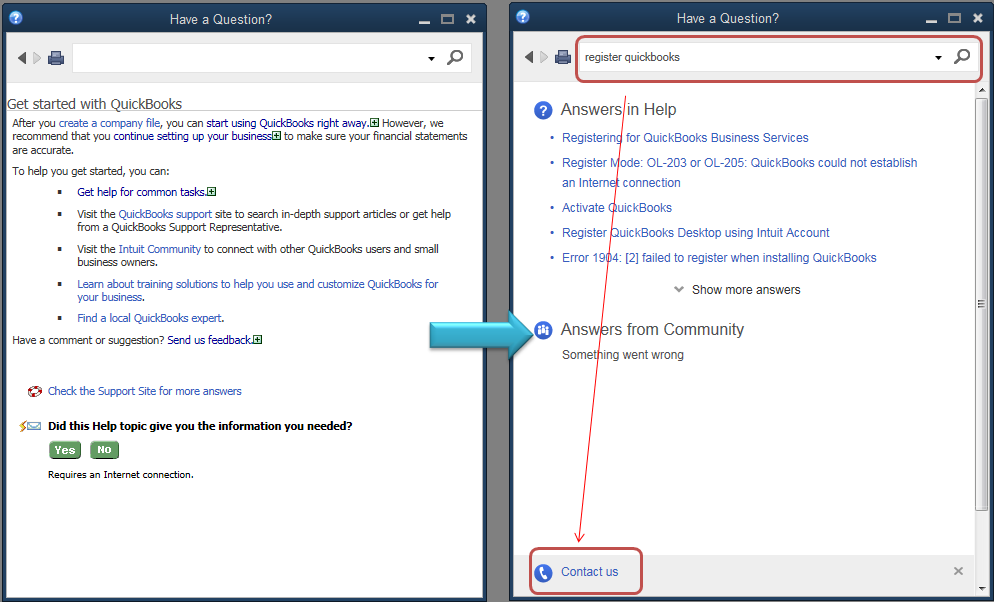Click the green No button
This screenshot has height=602, width=994.
point(105,450)
